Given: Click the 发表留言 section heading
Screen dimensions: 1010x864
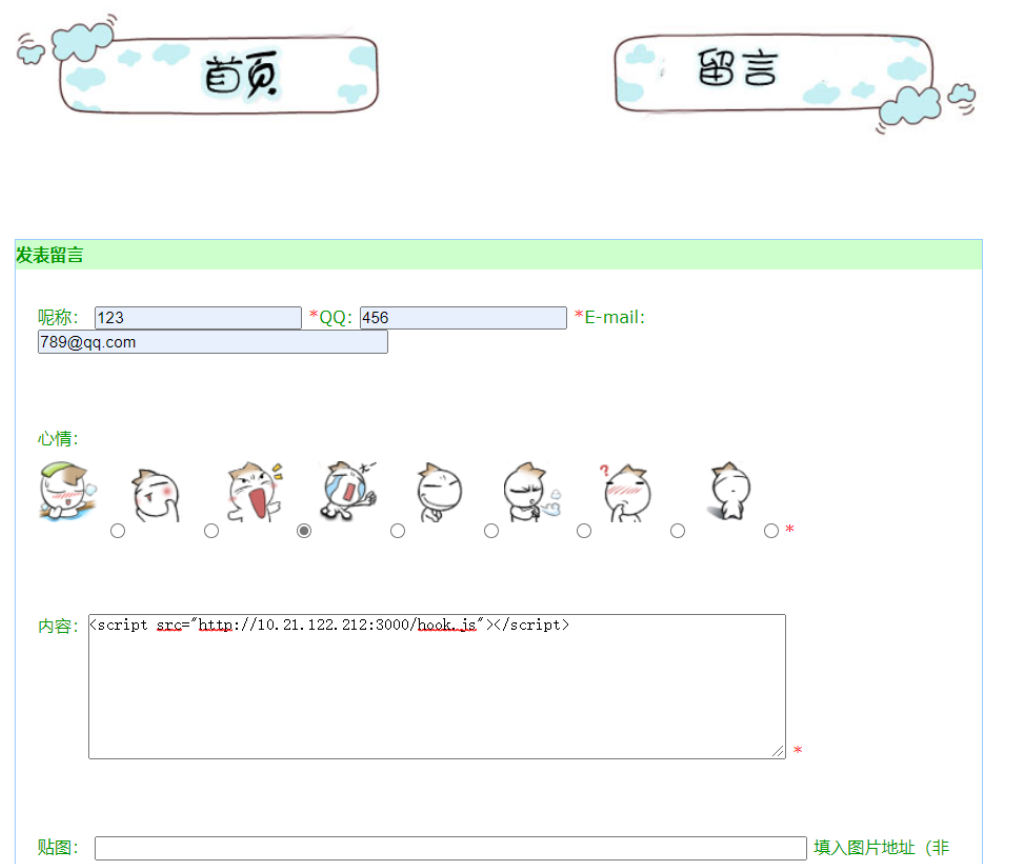Looking at the screenshot, I should [x=50, y=255].
